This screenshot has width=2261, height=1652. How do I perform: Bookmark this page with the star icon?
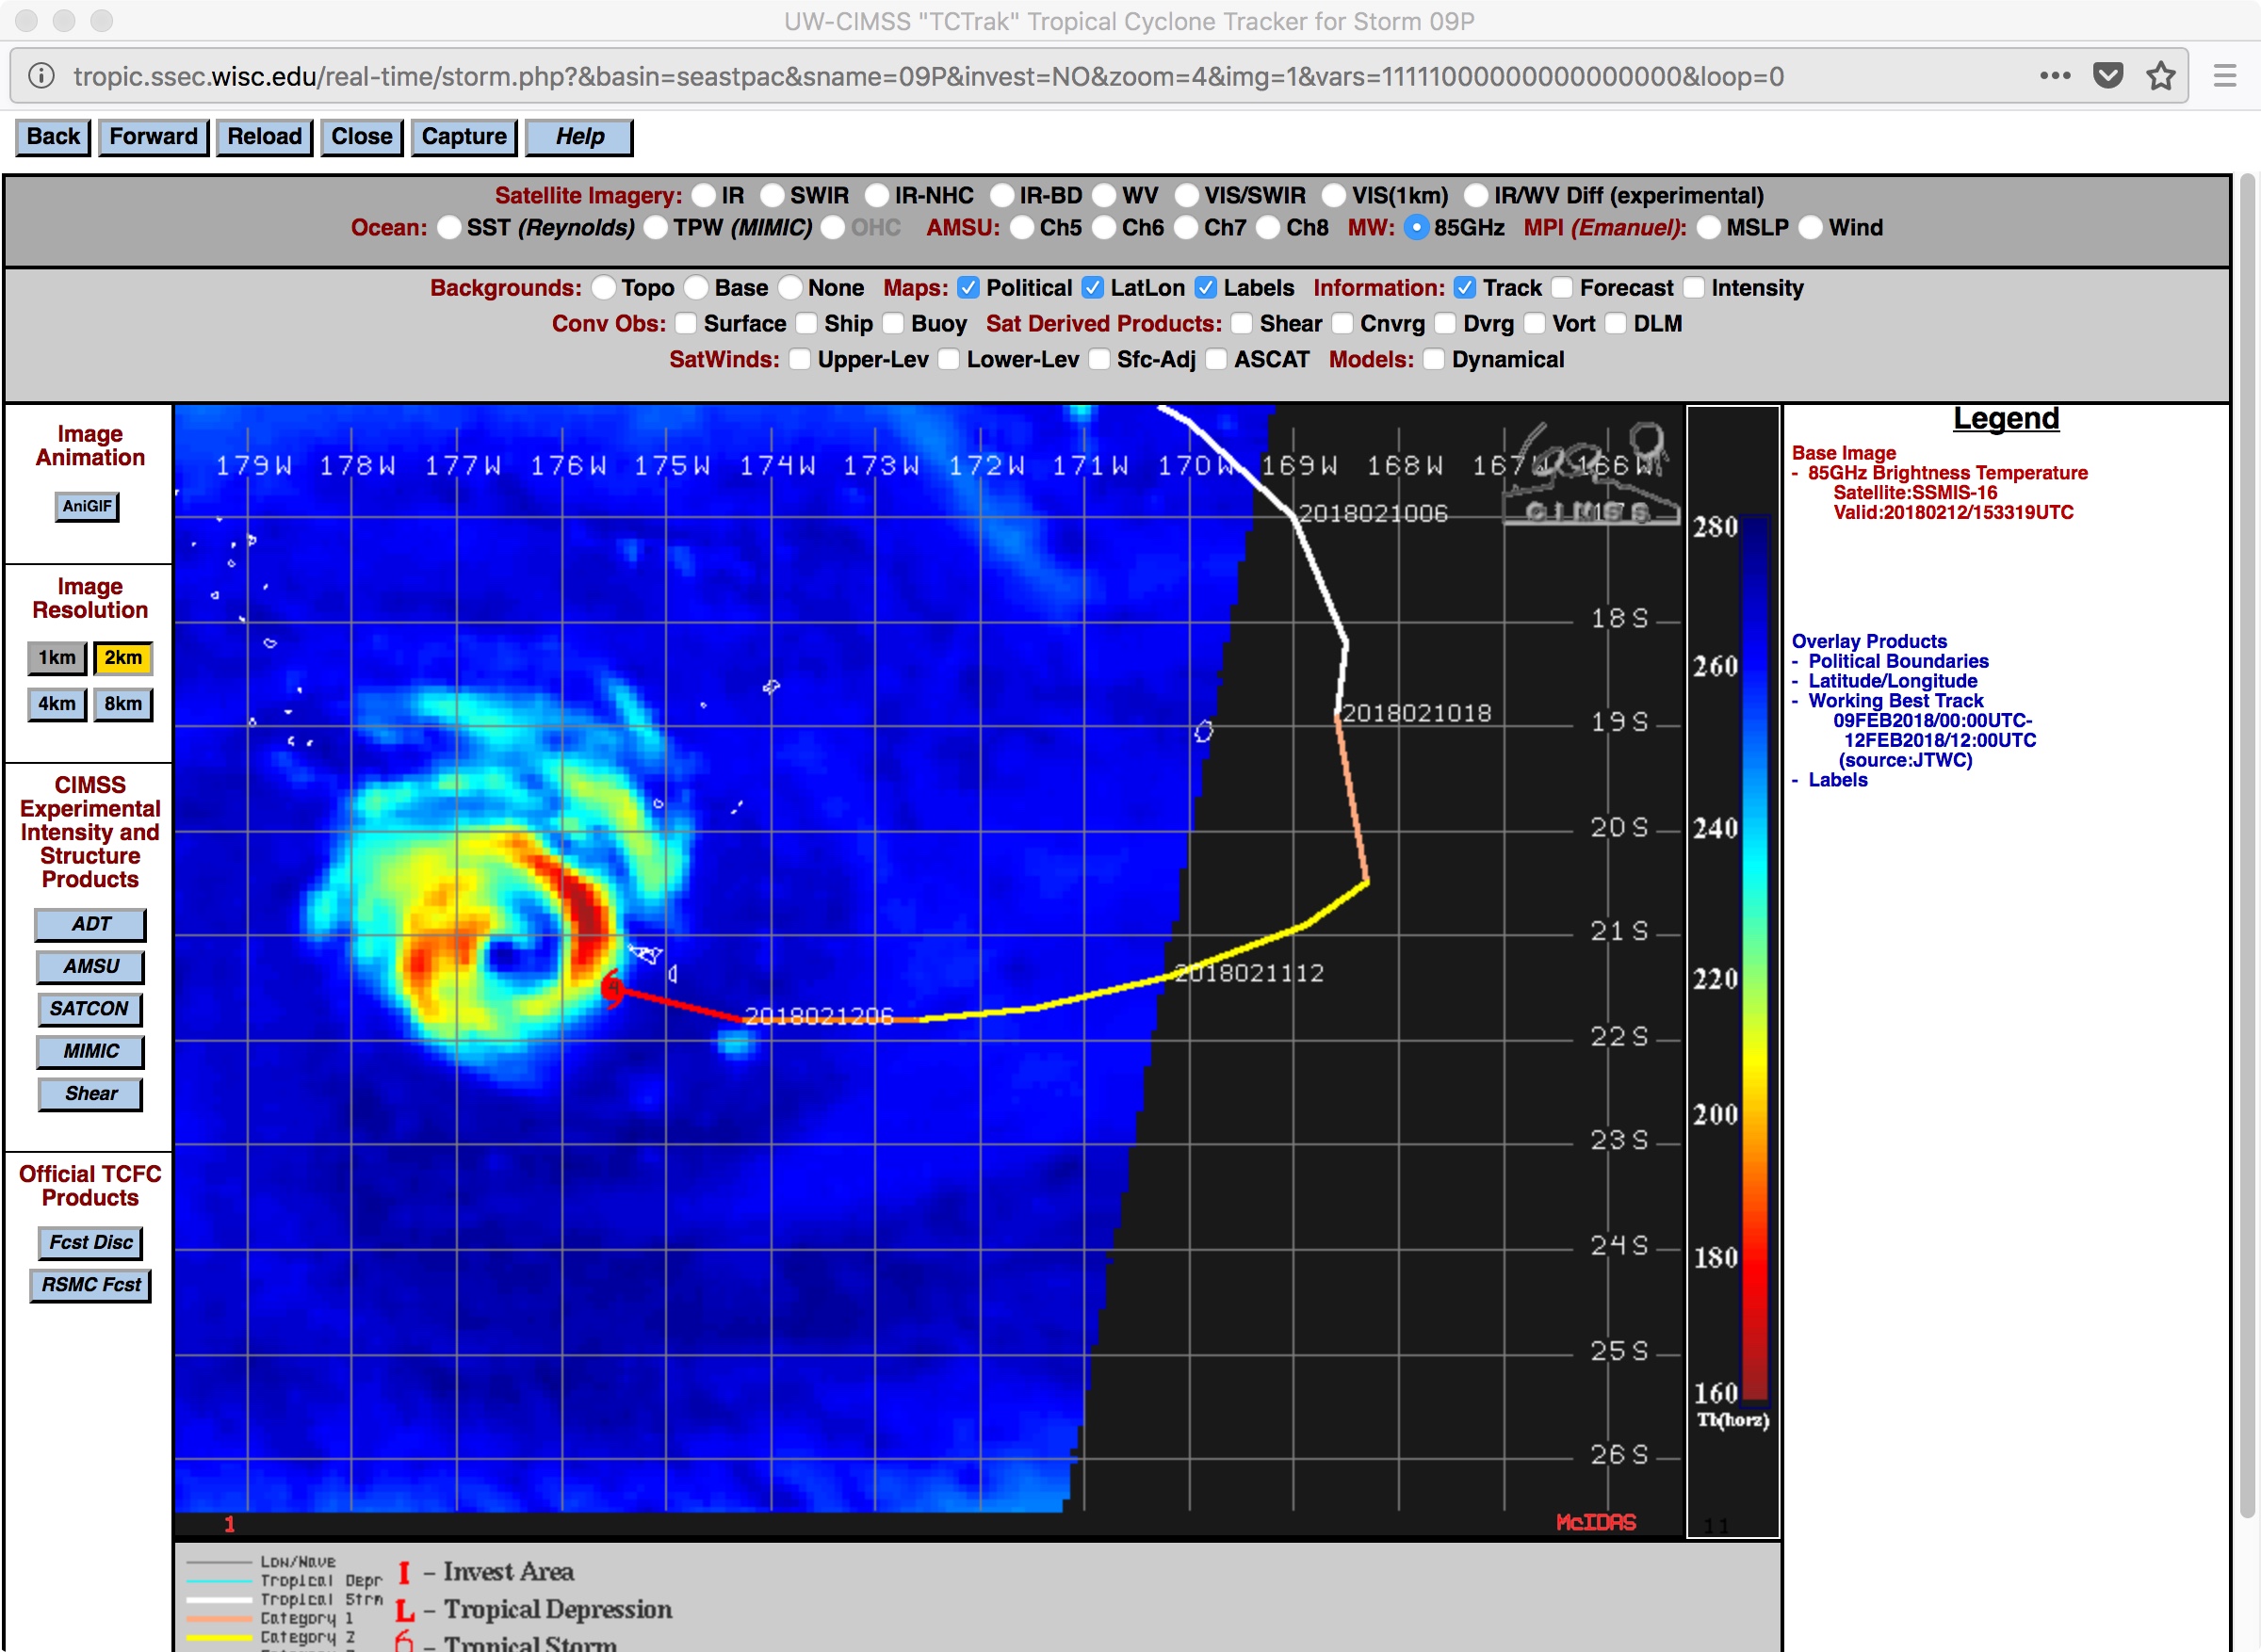2161,76
